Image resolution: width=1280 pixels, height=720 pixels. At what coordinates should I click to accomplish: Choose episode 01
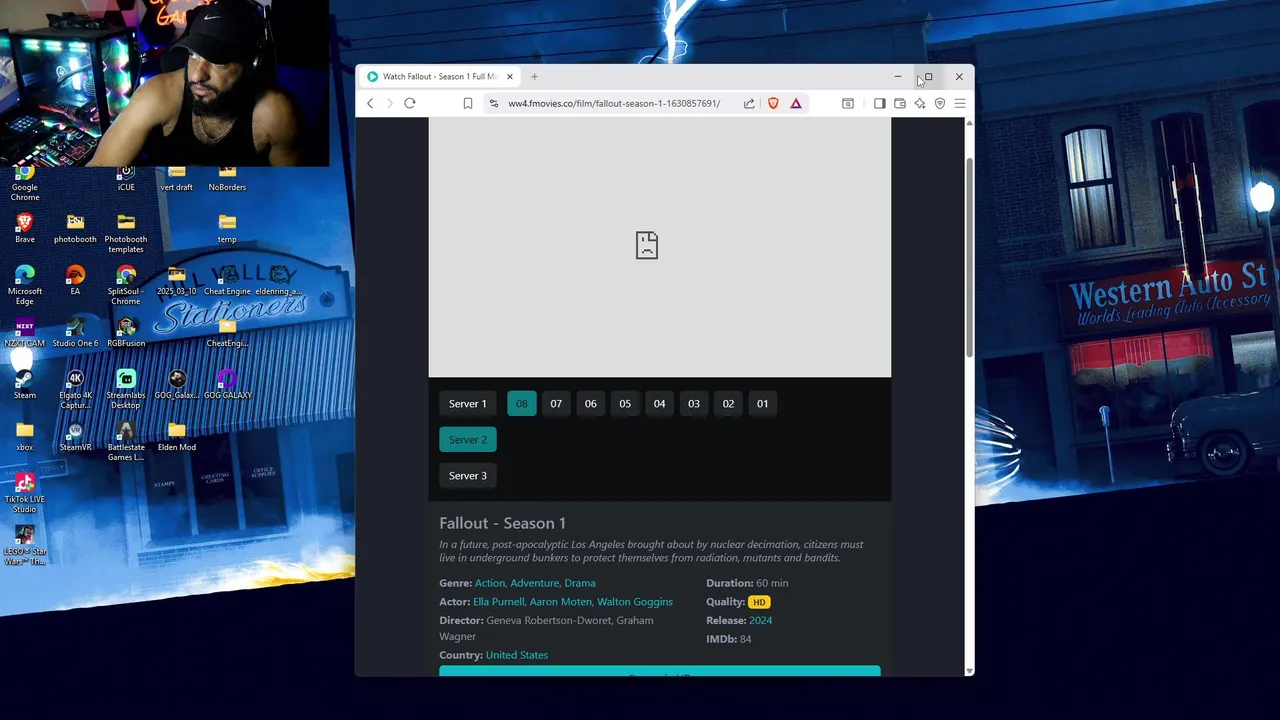tap(763, 404)
